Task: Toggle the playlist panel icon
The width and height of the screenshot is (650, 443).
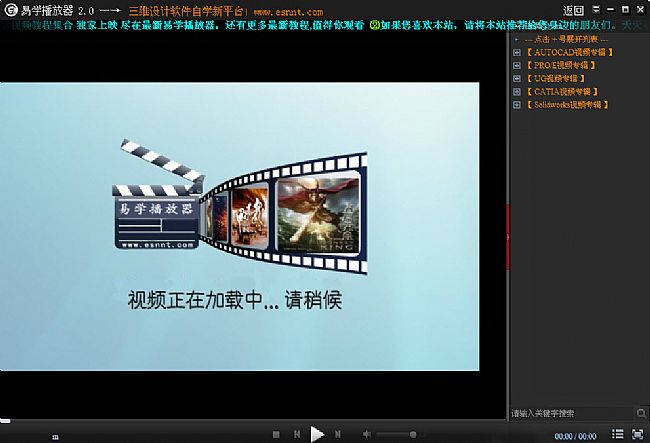Action: coord(618,434)
